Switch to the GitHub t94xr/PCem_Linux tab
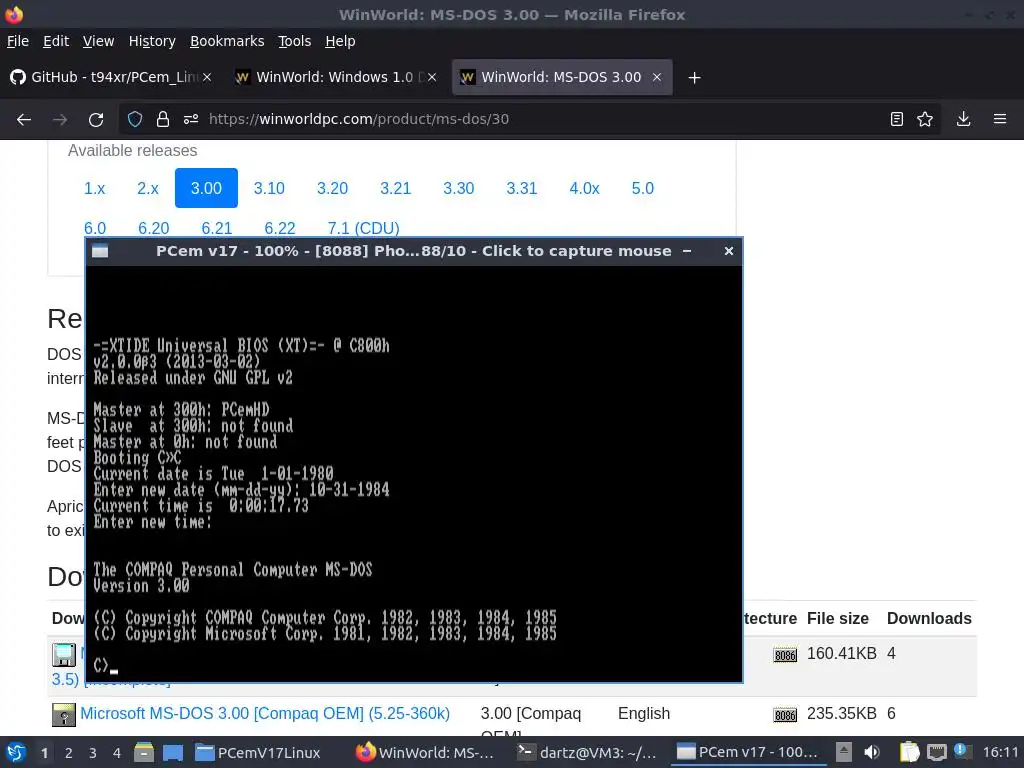This screenshot has height=768, width=1024. click(x=111, y=77)
